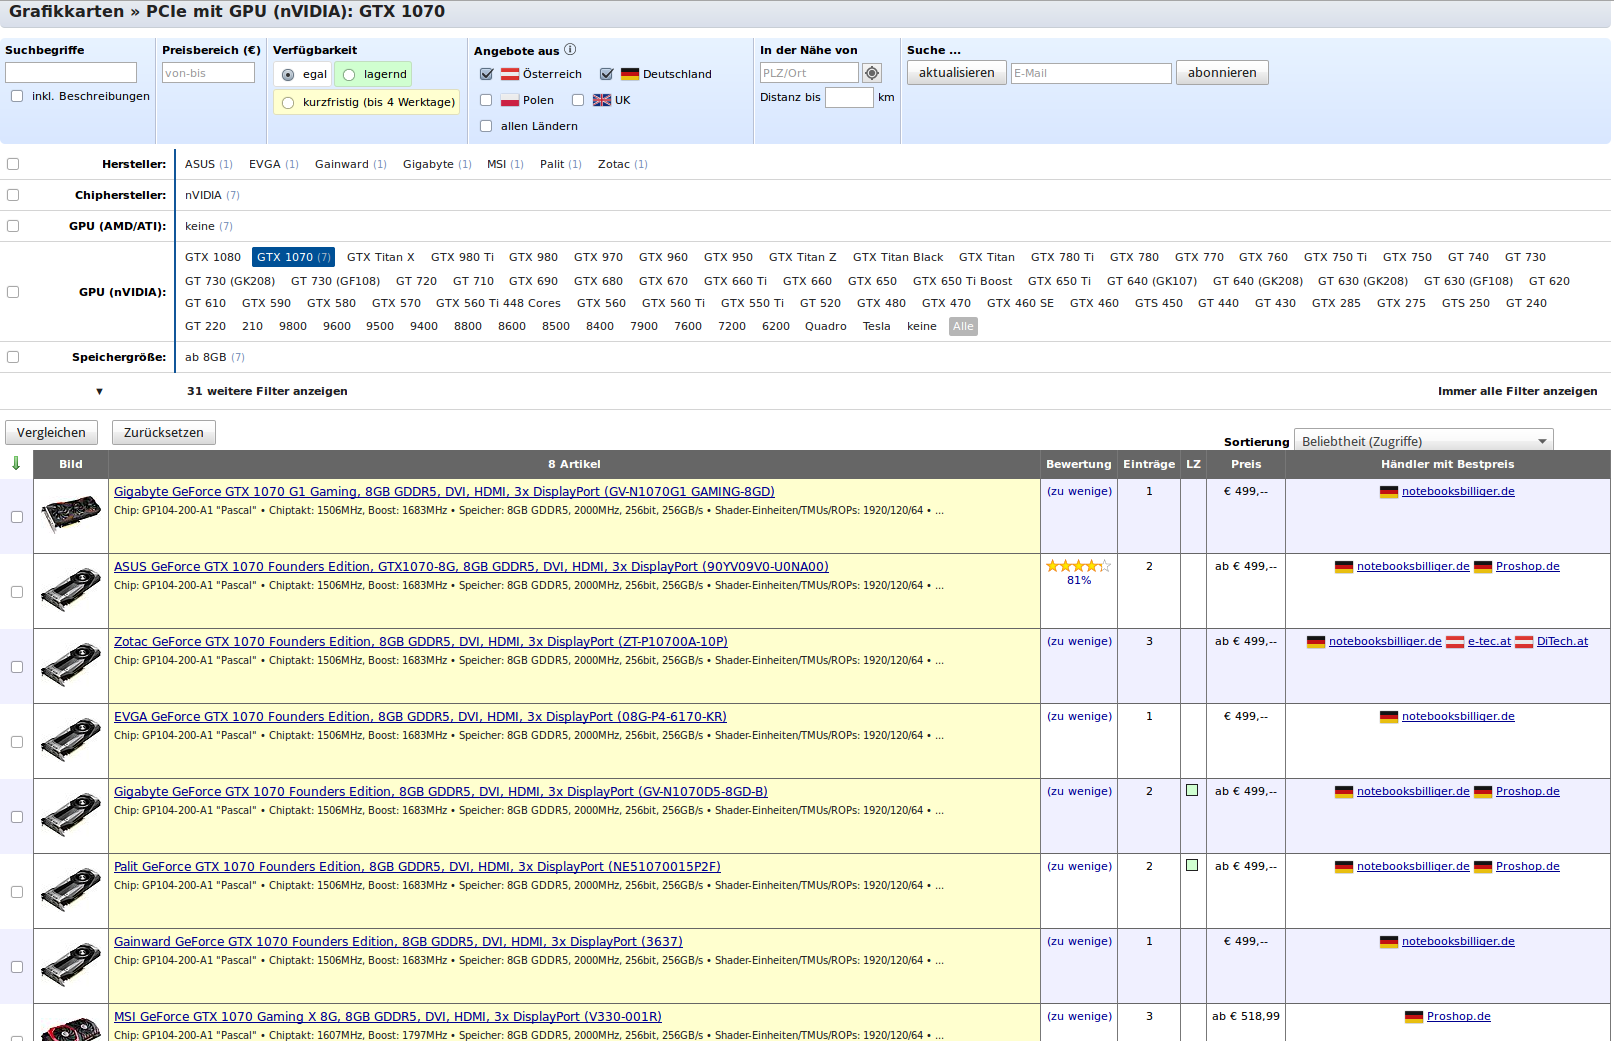Sort by the 'Einträge' column header
Viewport: 1614px width, 1041px height.
(x=1149, y=464)
